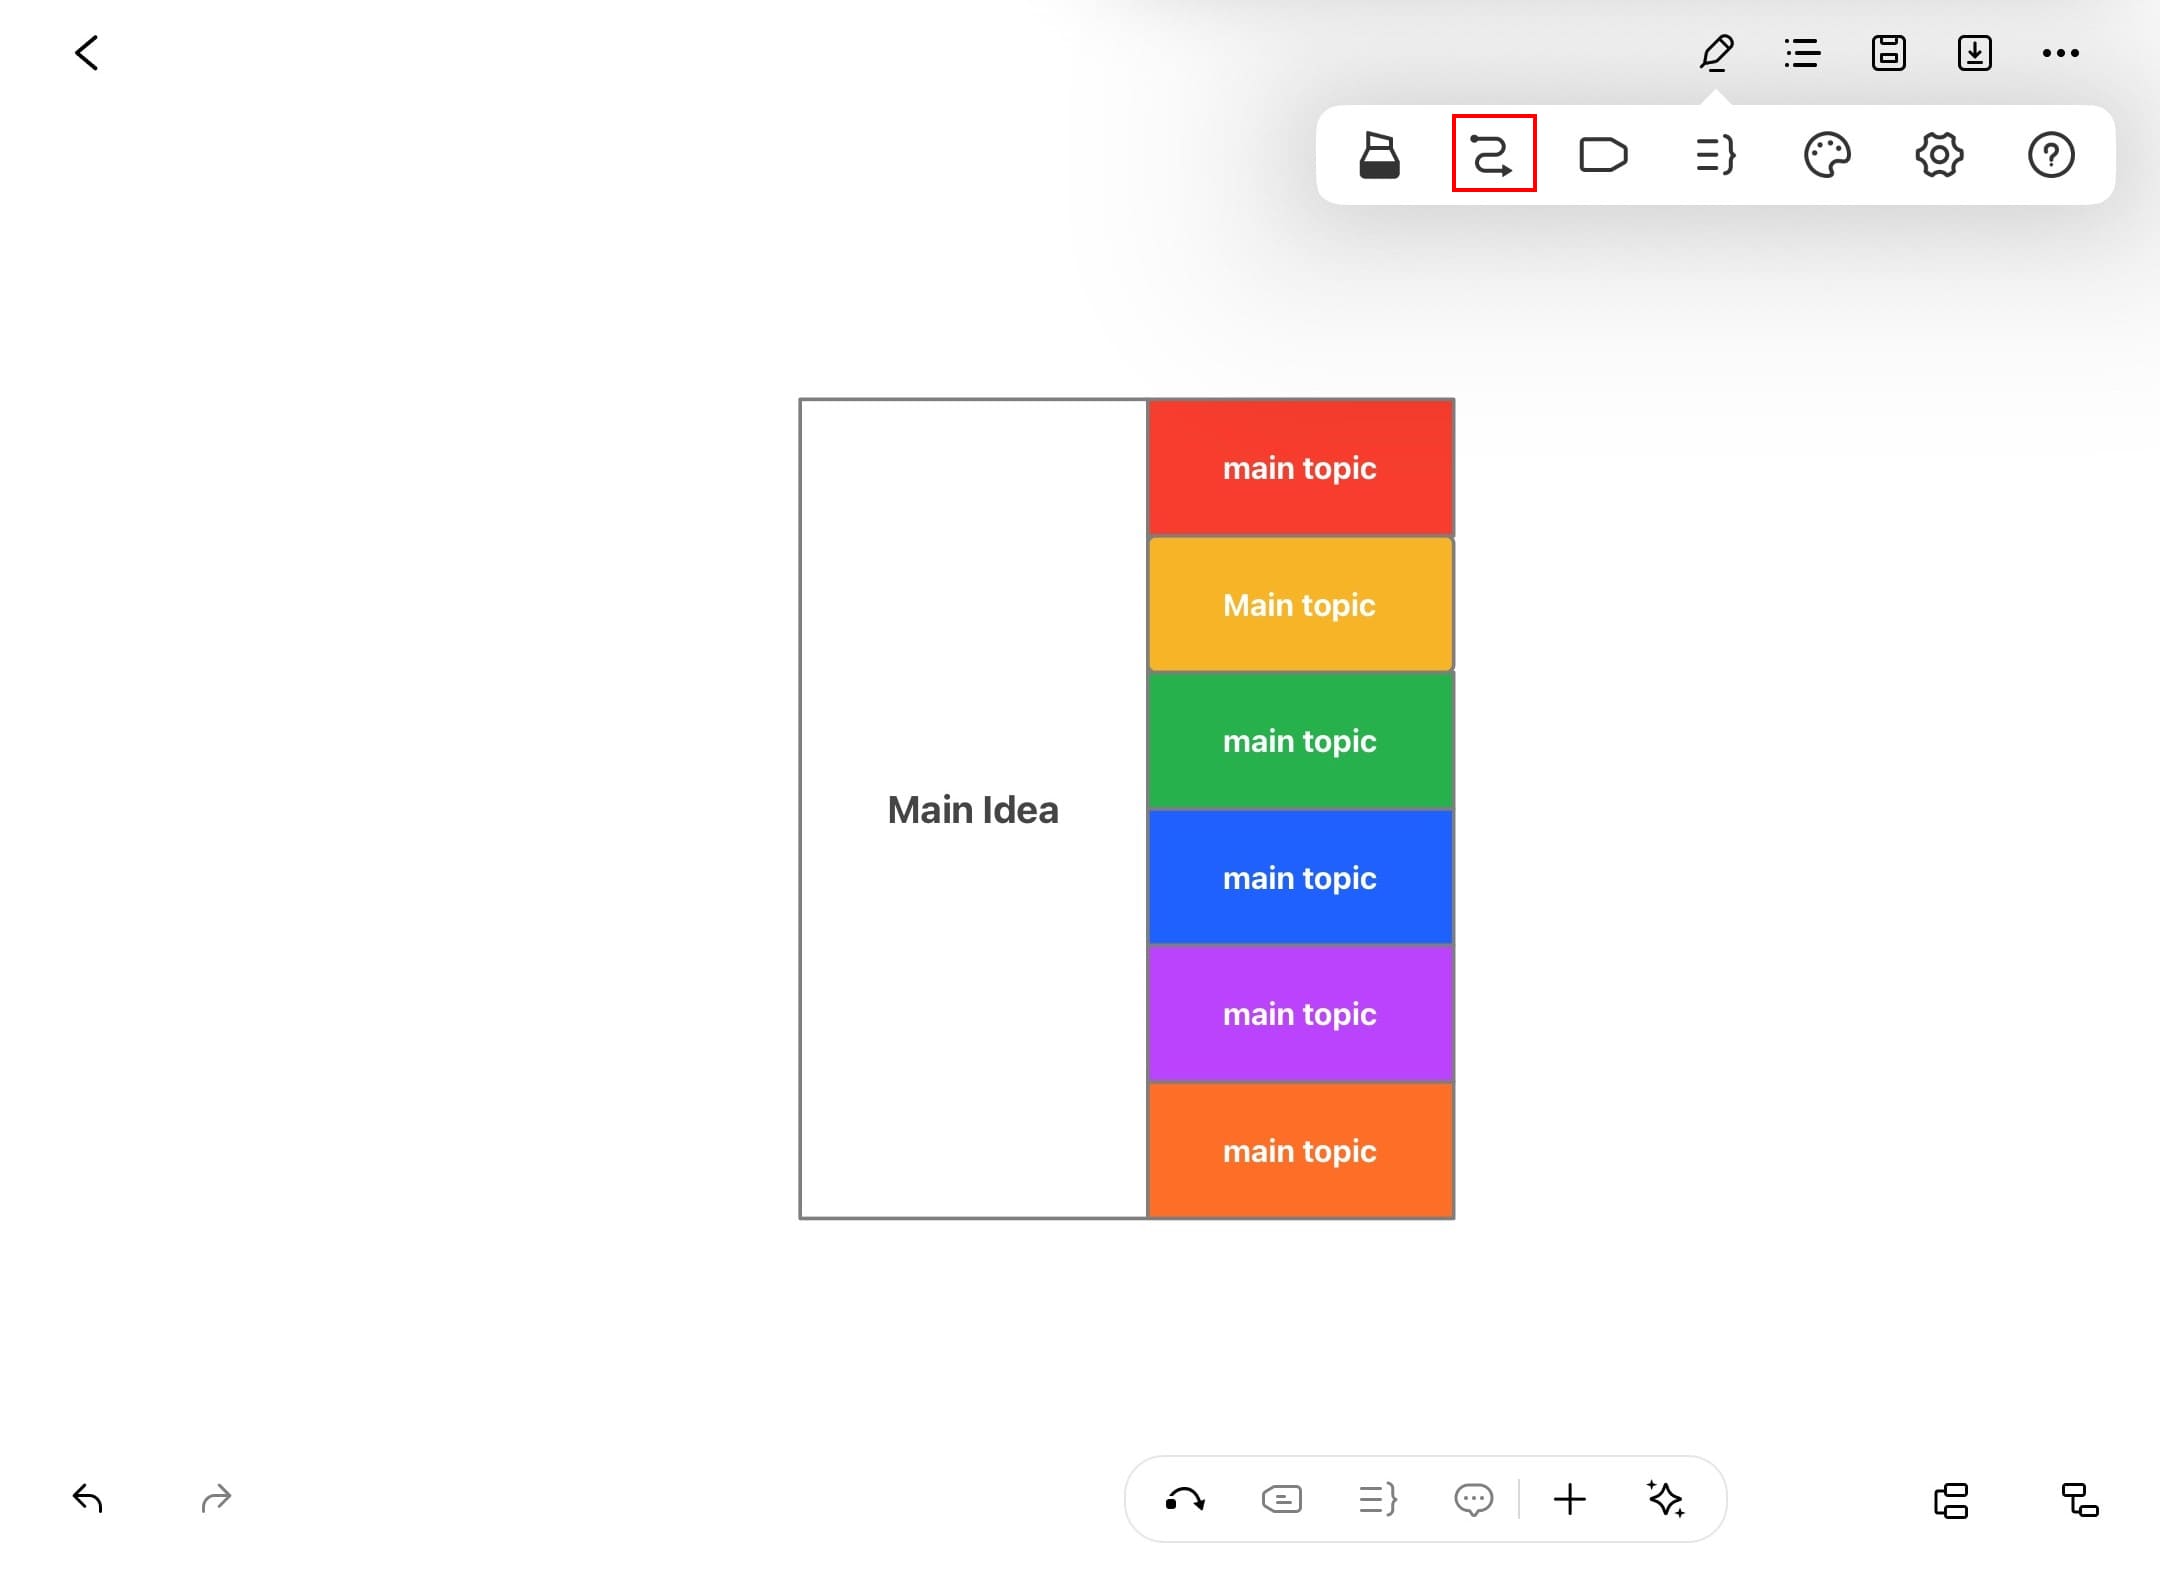2160x1583 pixels.
Task: Add a comment bubble to topic
Action: click(1473, 1499)
